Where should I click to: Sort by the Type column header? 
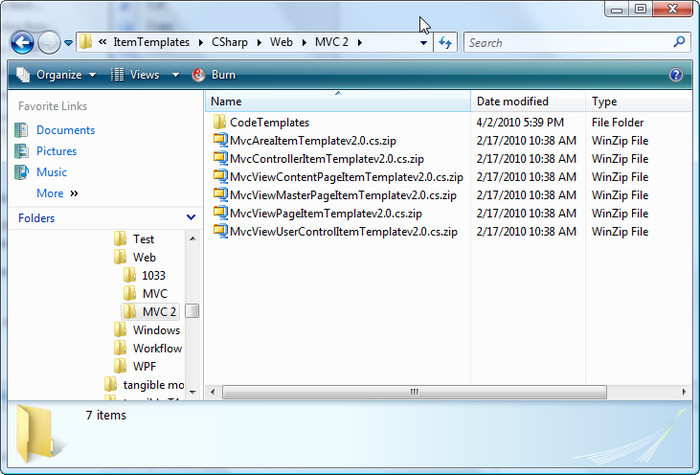(x=638, y=101)
